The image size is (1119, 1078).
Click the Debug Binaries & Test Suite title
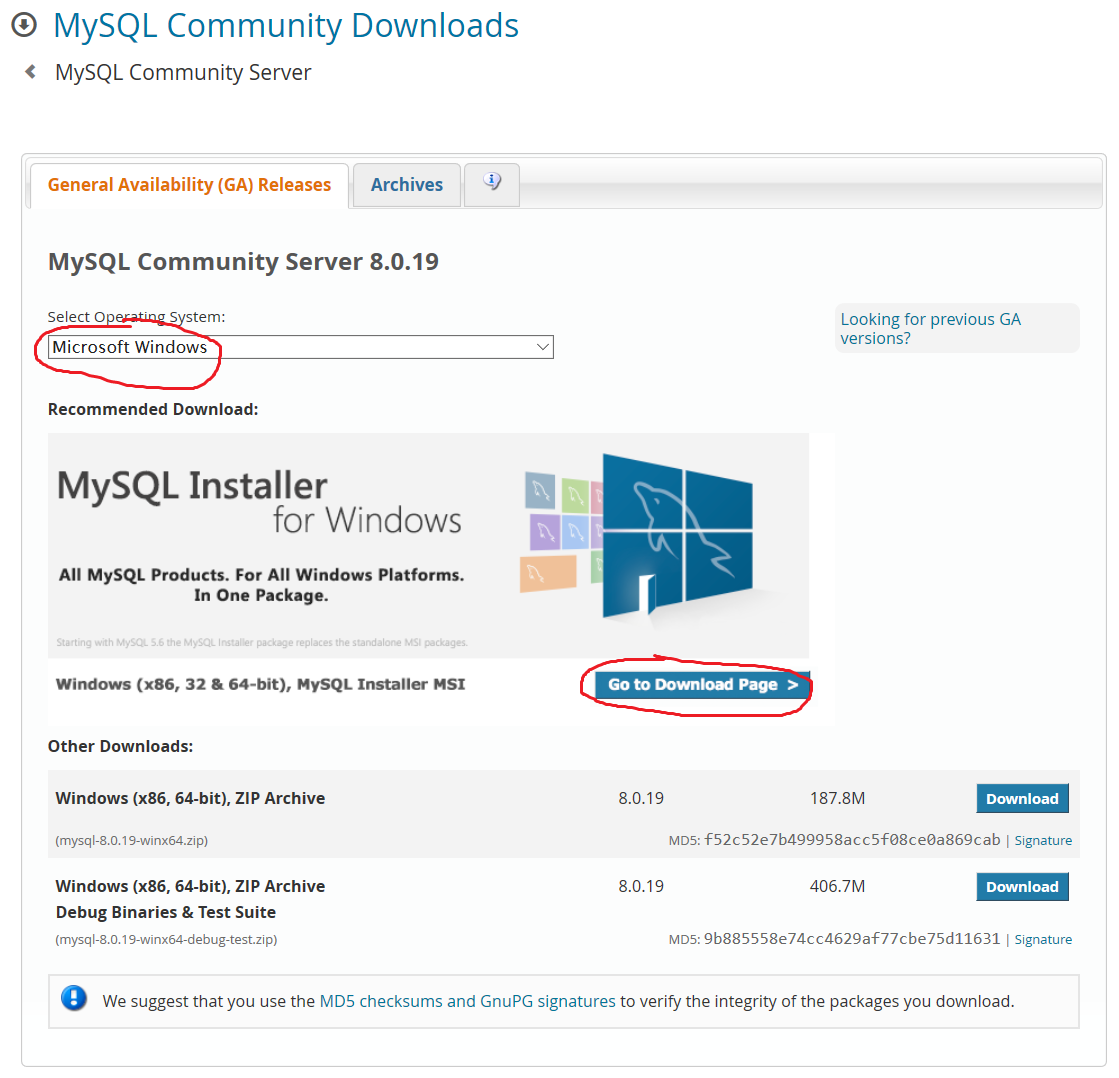pyautogui.click(x=166, y=912)
